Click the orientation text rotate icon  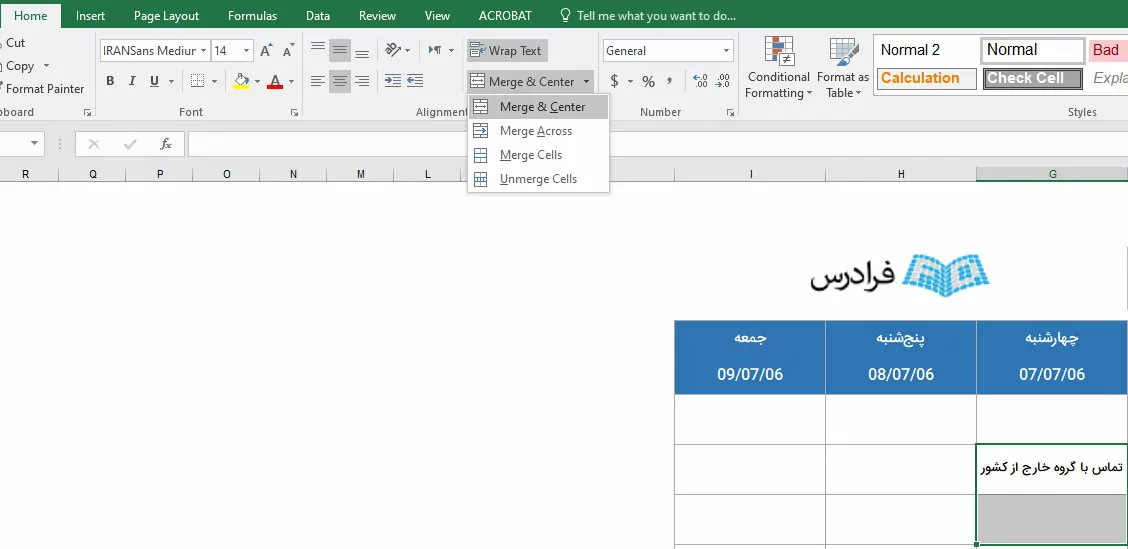(x=393, y=50)
